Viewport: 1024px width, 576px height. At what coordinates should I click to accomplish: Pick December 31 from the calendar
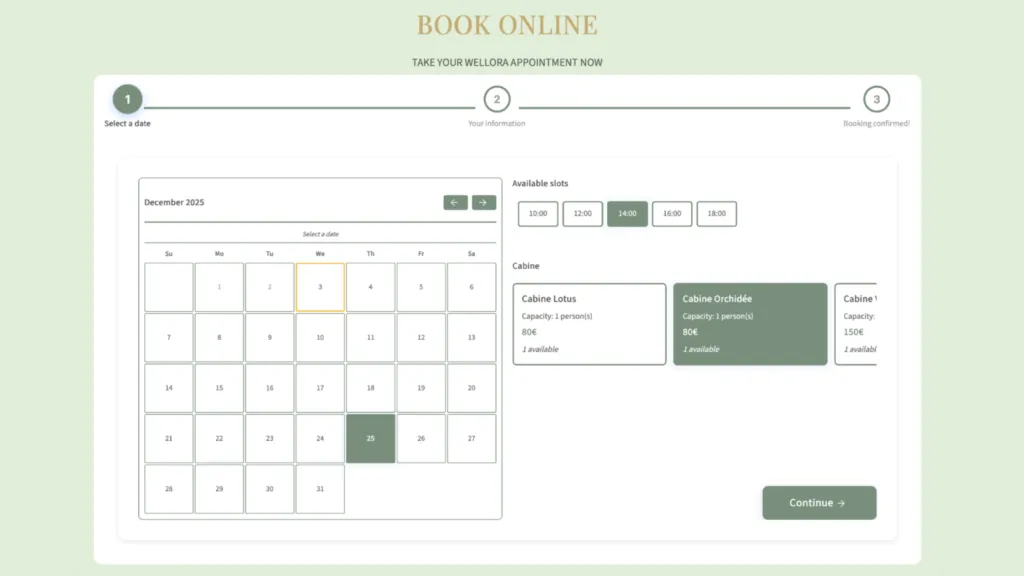[320, 489]
